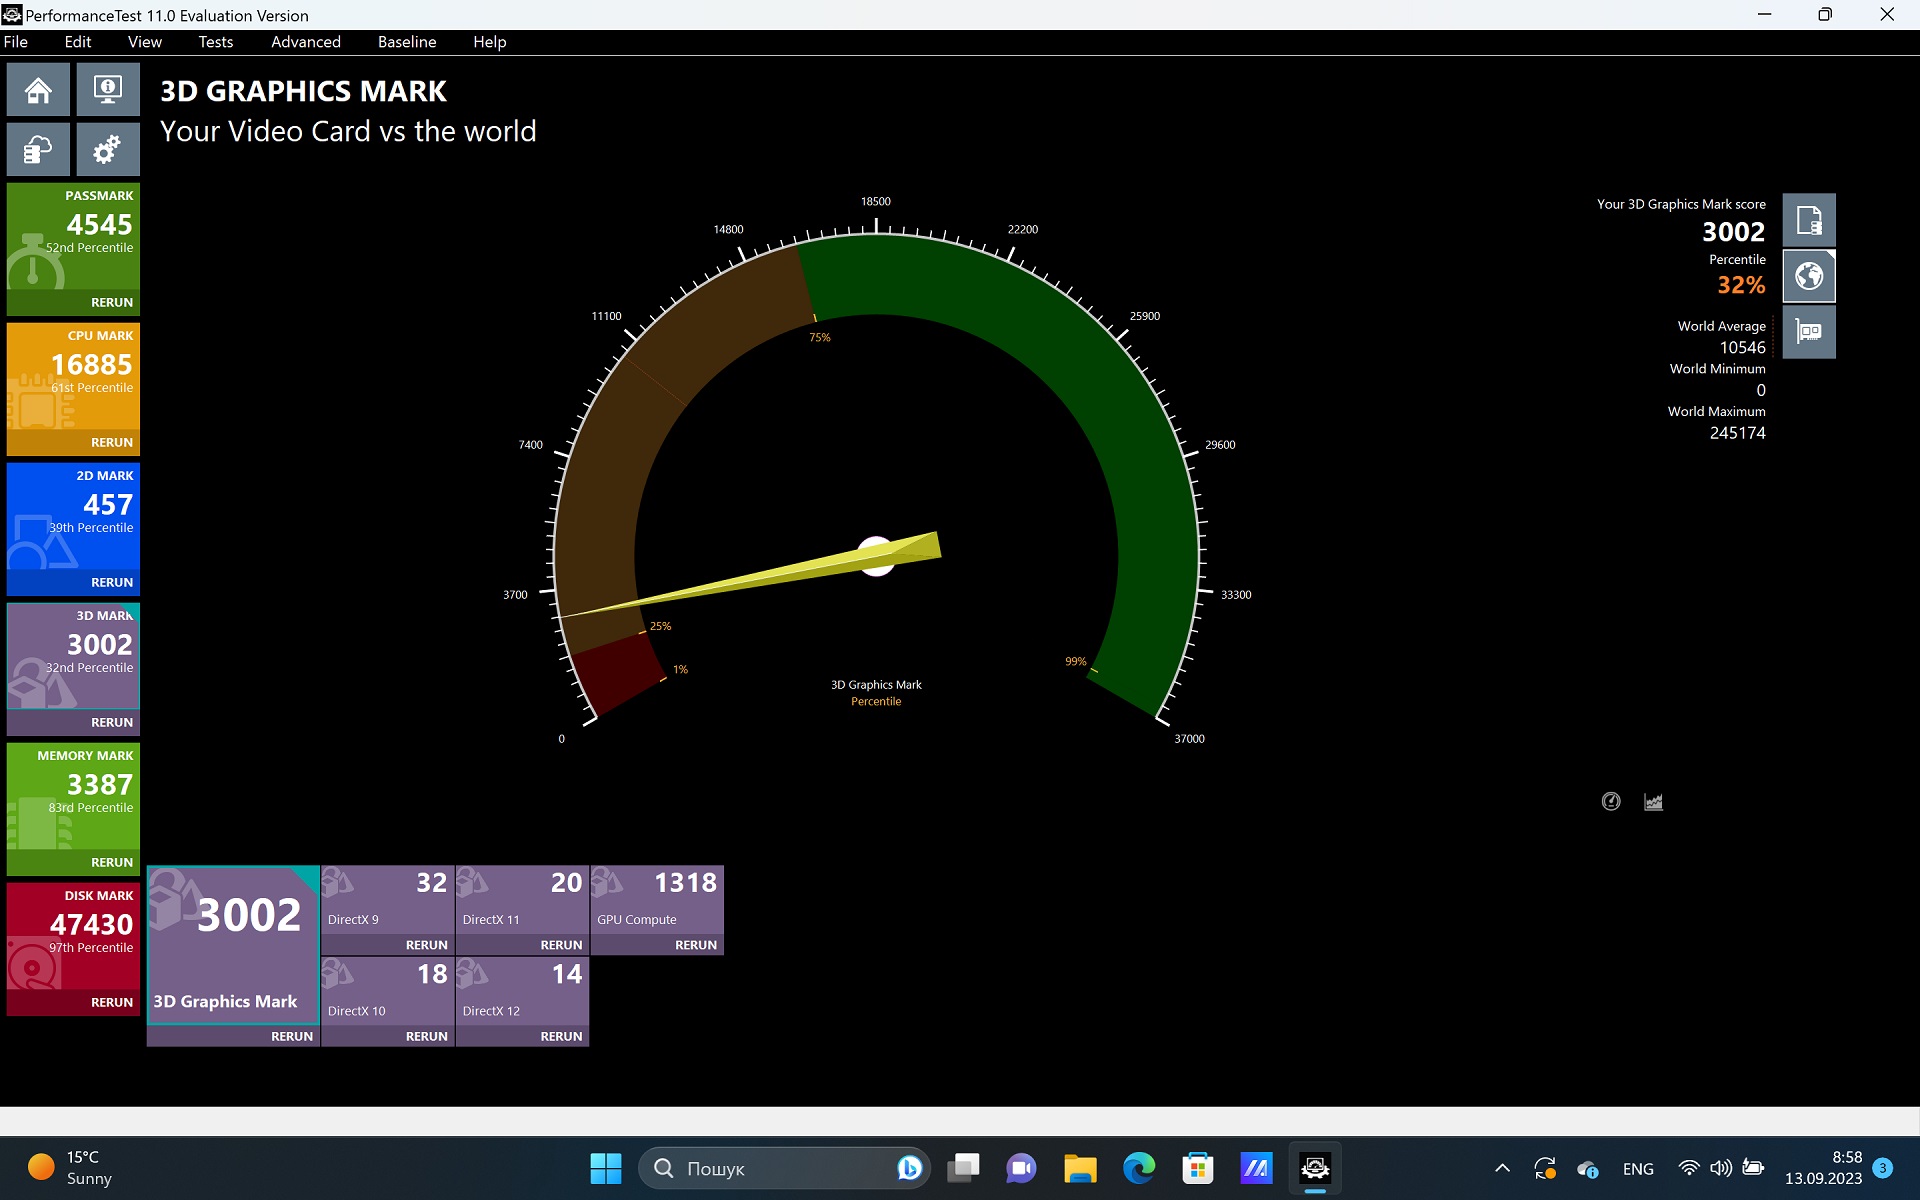The height and width of the screenshot is (1200, 1920).
Task: Open Microsoft Store from the taskbar
Action: (1197, 1168)
